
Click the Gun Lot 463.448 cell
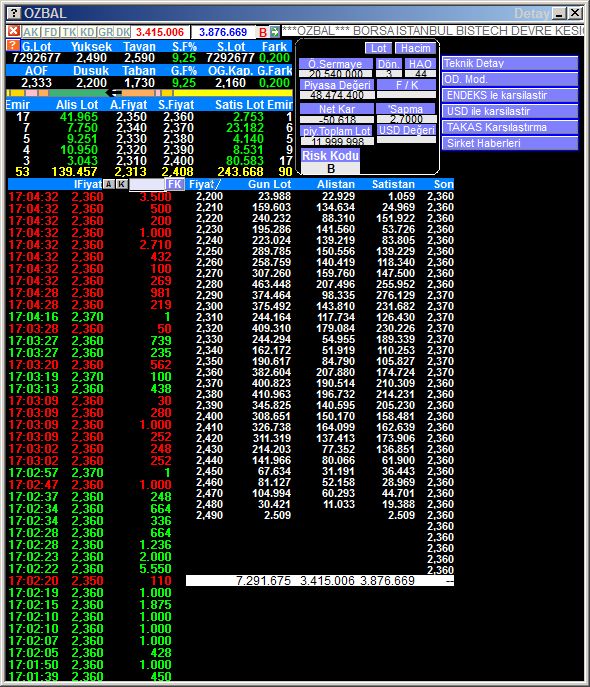pyautogui.click(x=271, y=284)
